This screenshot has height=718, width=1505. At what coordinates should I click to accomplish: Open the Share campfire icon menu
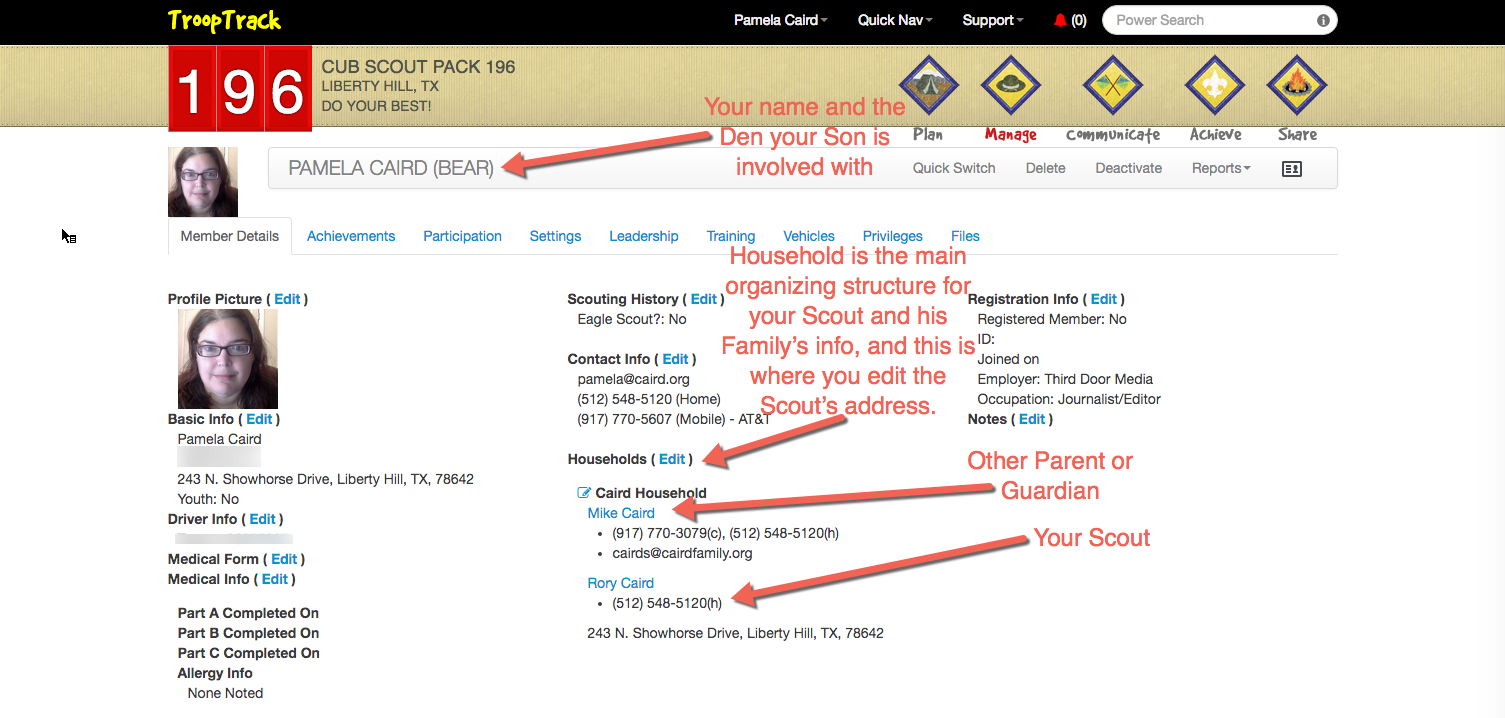(1297, 86)
